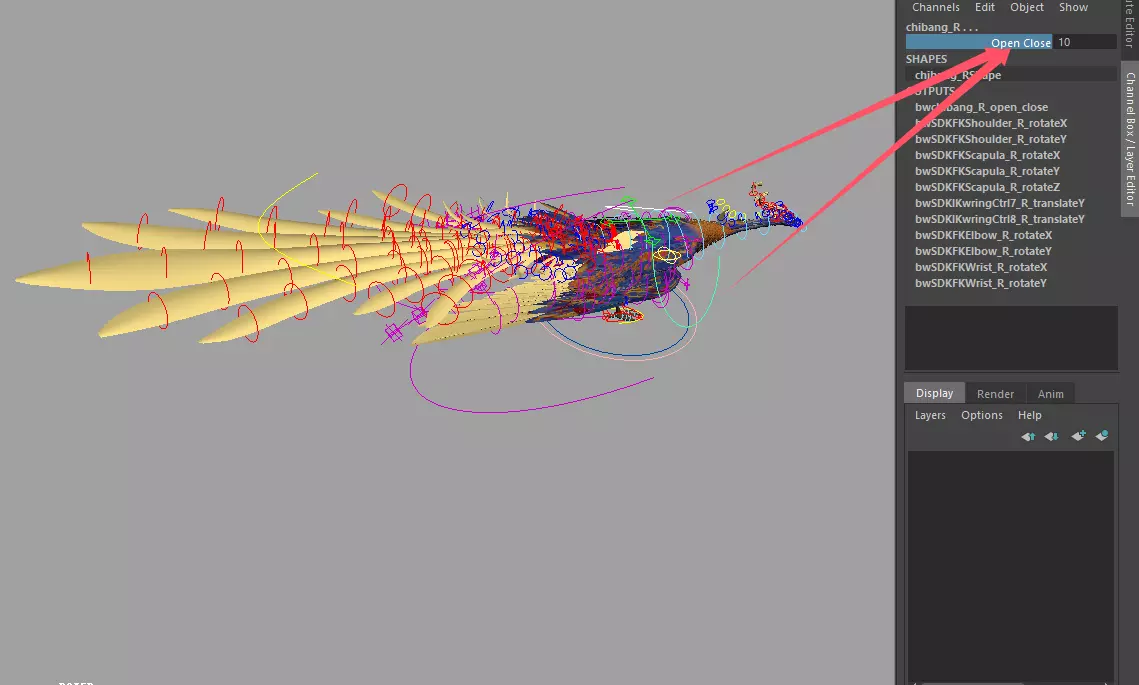
Task: Select bwSDKFKScapula_R_rotateY output
Action: point(987,171)
